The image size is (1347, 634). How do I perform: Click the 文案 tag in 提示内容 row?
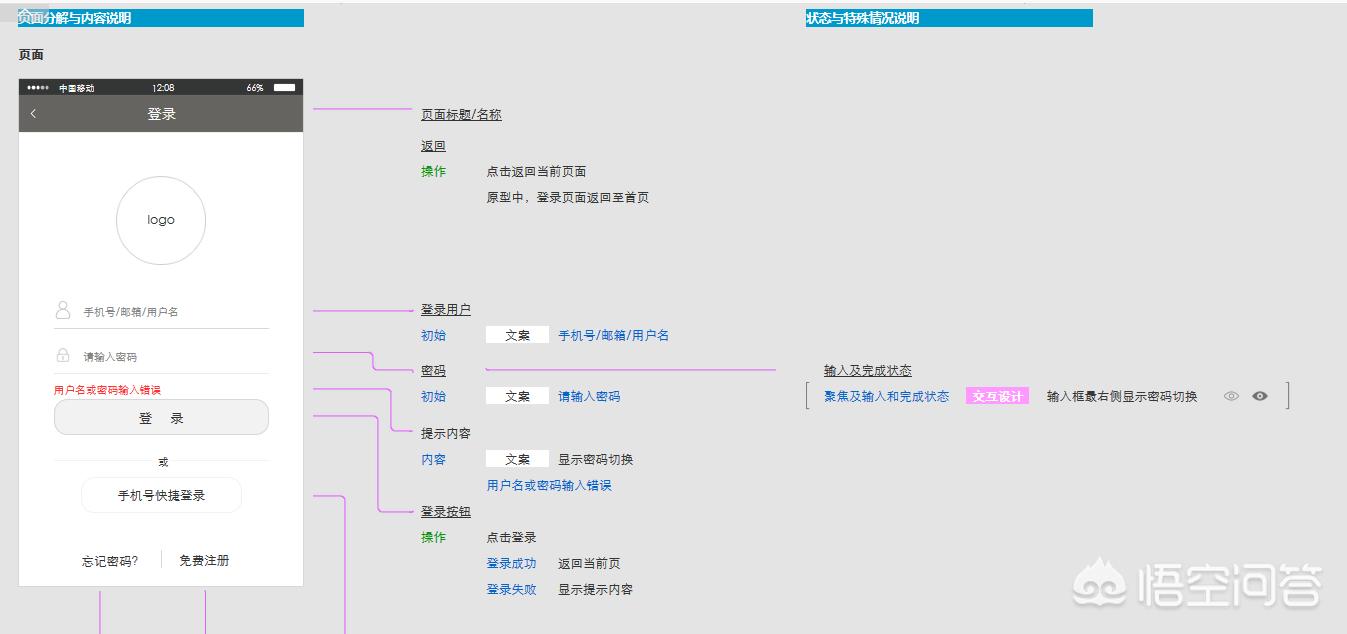tap(517, 459)
